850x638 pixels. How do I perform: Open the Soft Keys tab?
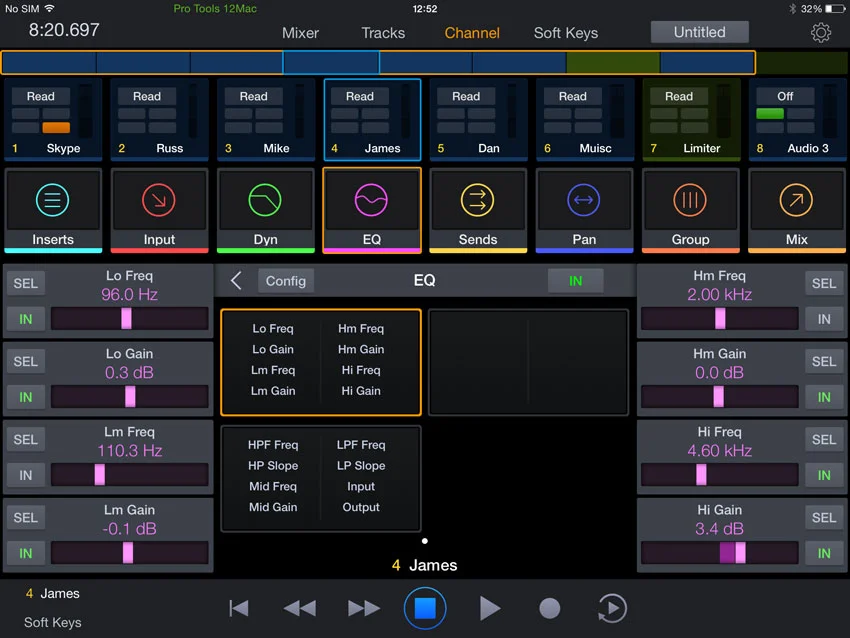(x=566, y=33)
